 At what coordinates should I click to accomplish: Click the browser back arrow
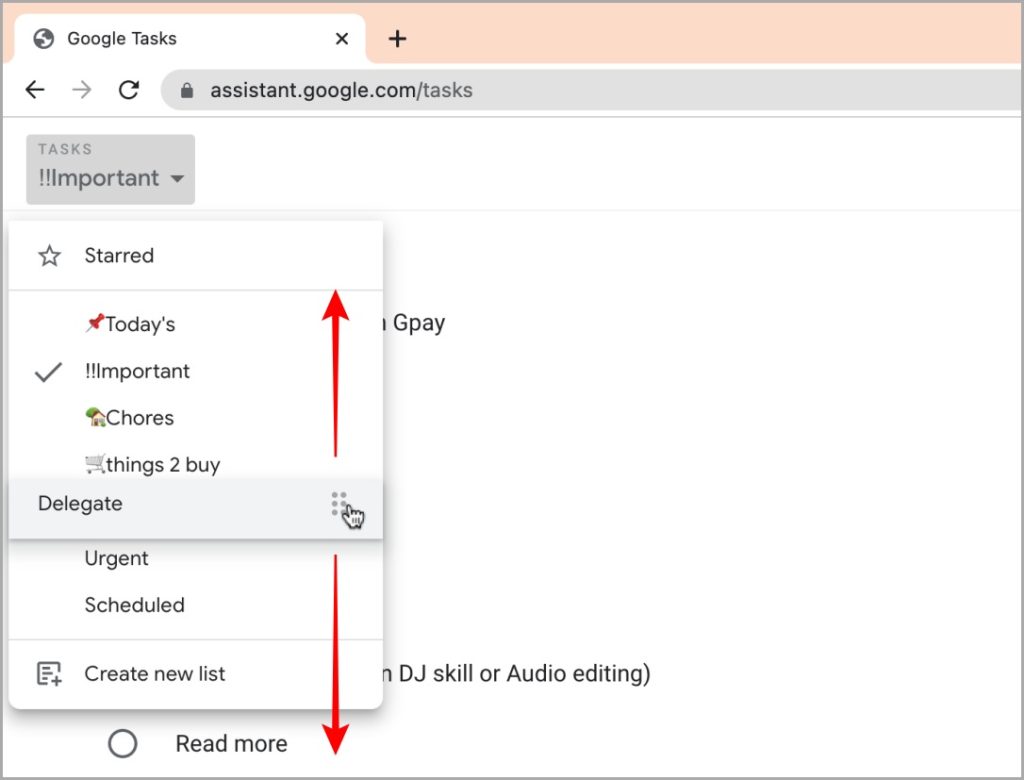[35, 89]
